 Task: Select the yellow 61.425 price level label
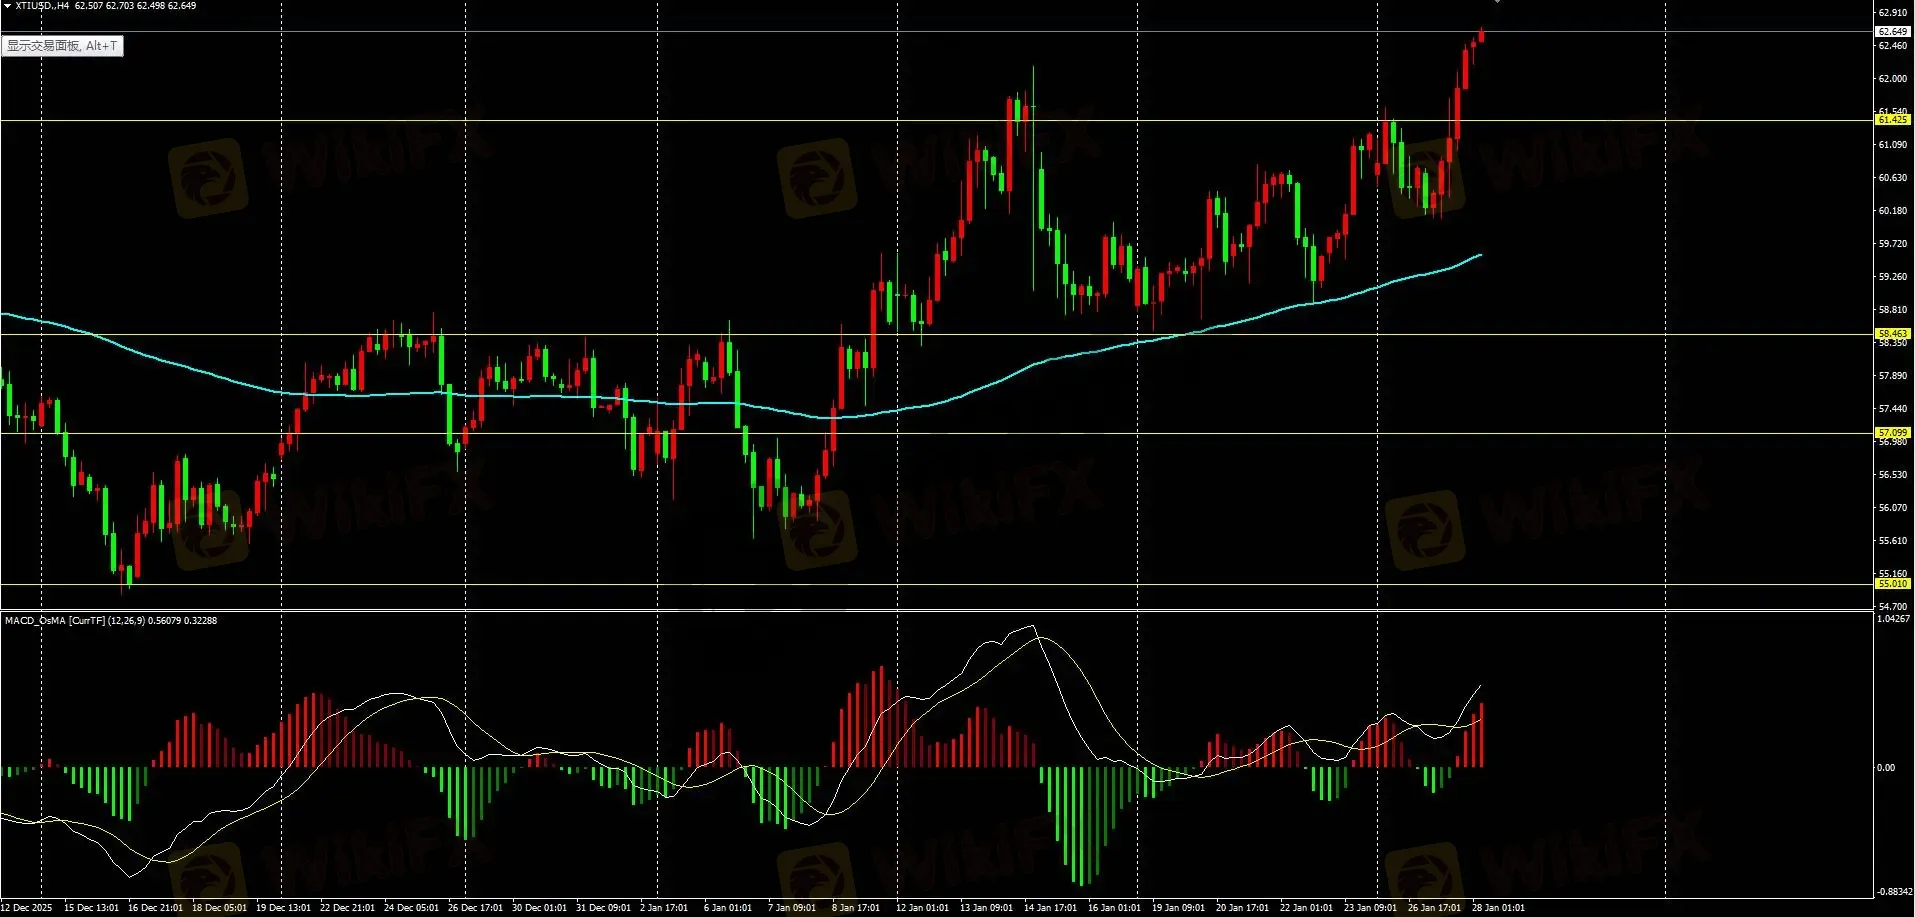1892,120
